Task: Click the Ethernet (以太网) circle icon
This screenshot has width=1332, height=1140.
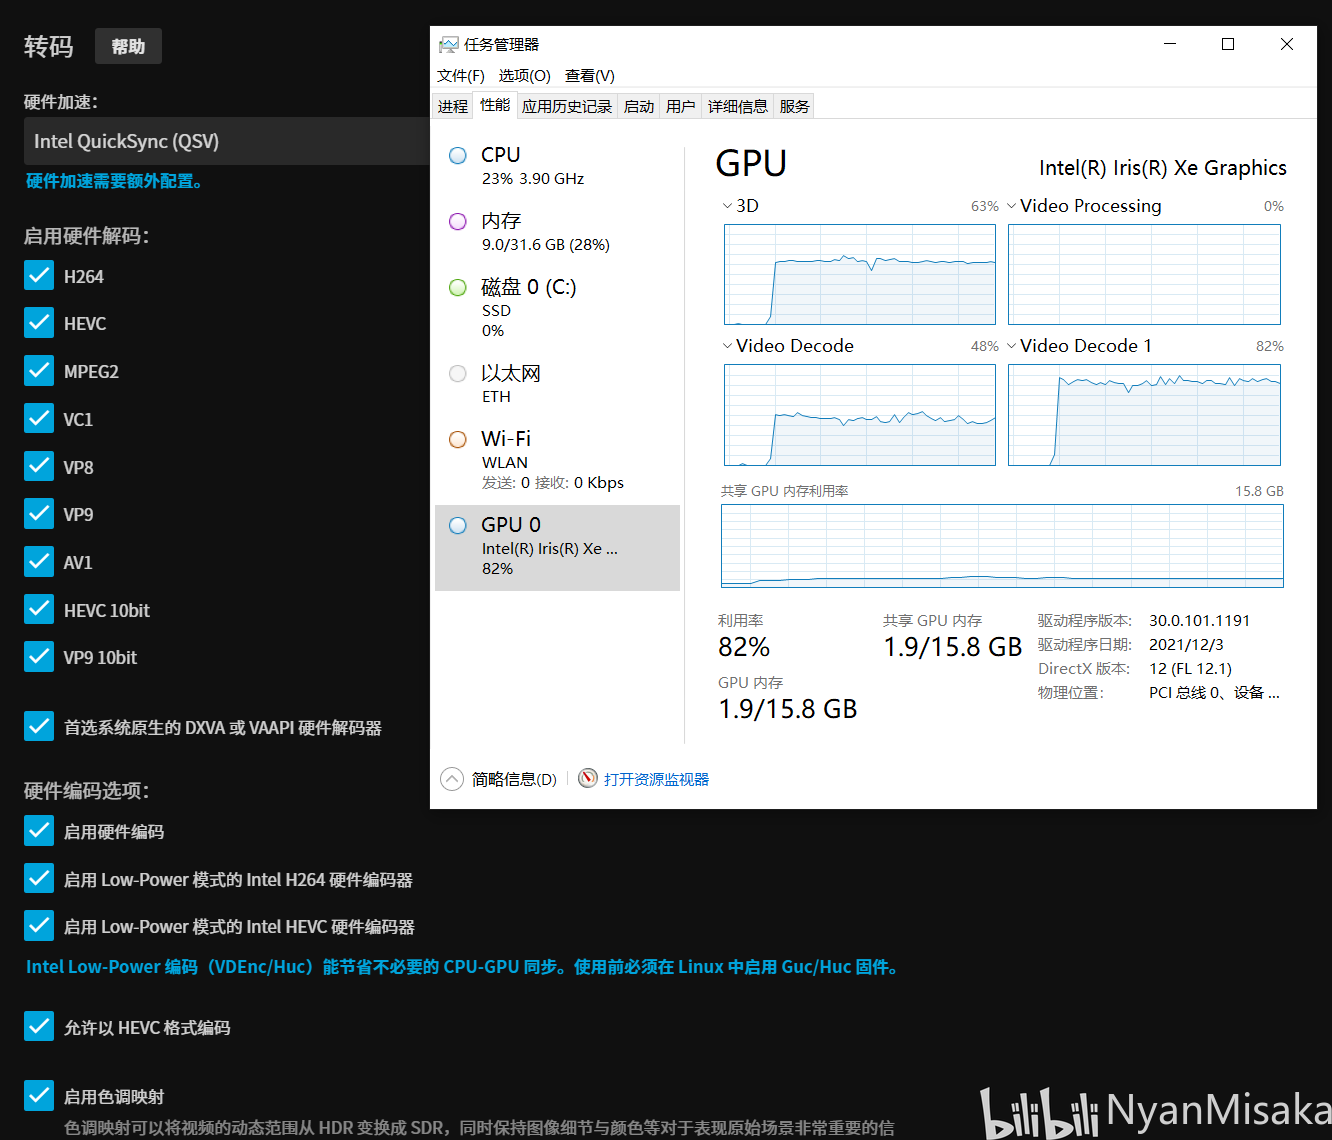Action: pos(458,374)
